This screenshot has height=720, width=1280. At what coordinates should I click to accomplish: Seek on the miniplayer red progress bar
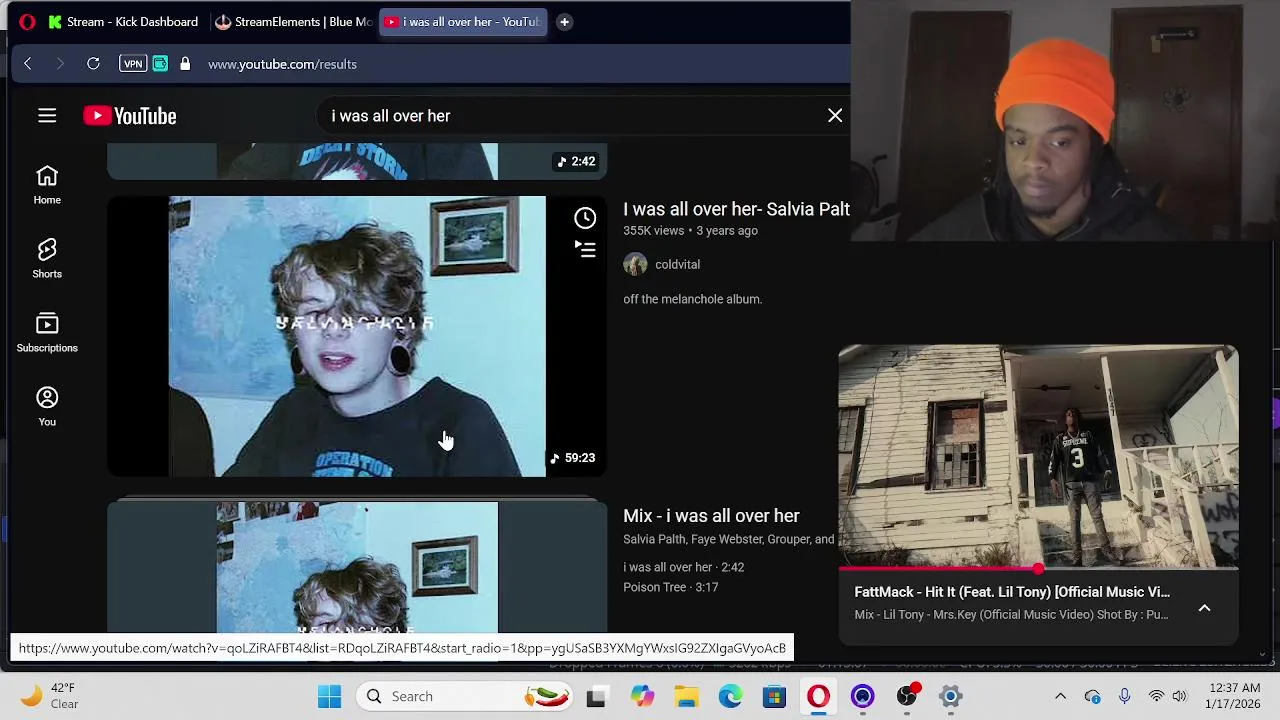click(x=1038, y=569)
